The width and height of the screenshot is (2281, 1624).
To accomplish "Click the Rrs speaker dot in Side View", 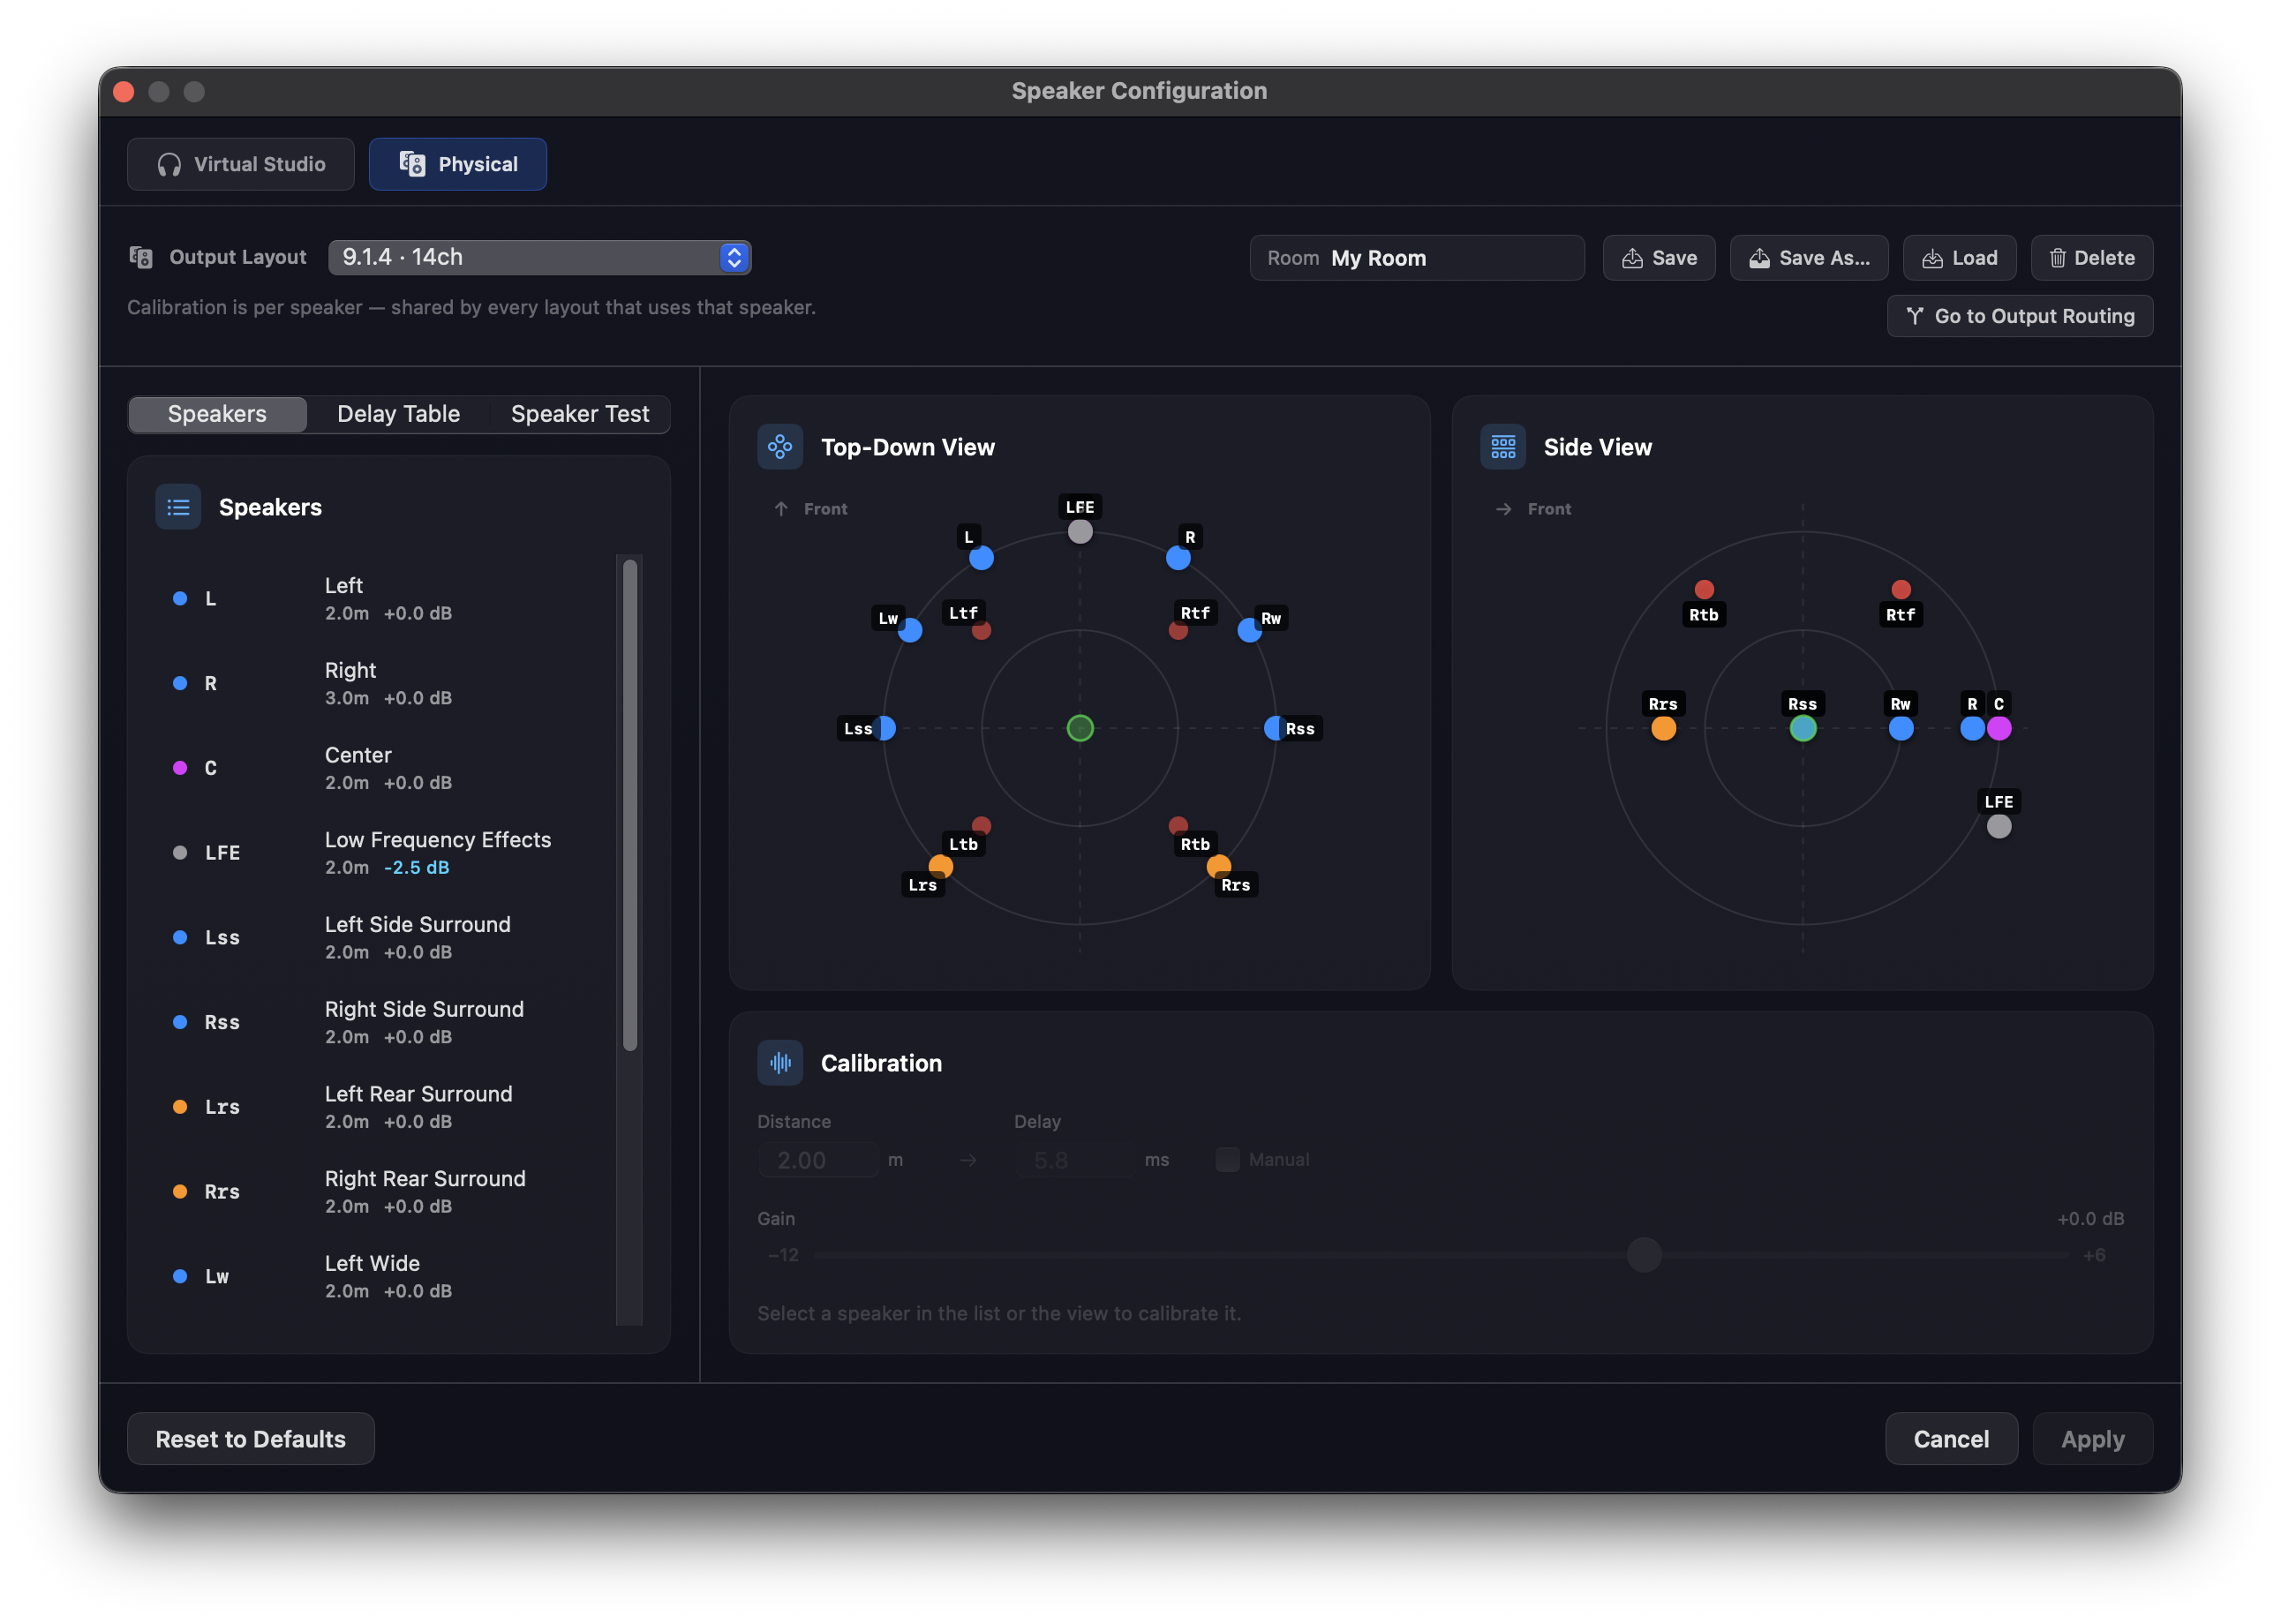I will point(1664,728).
